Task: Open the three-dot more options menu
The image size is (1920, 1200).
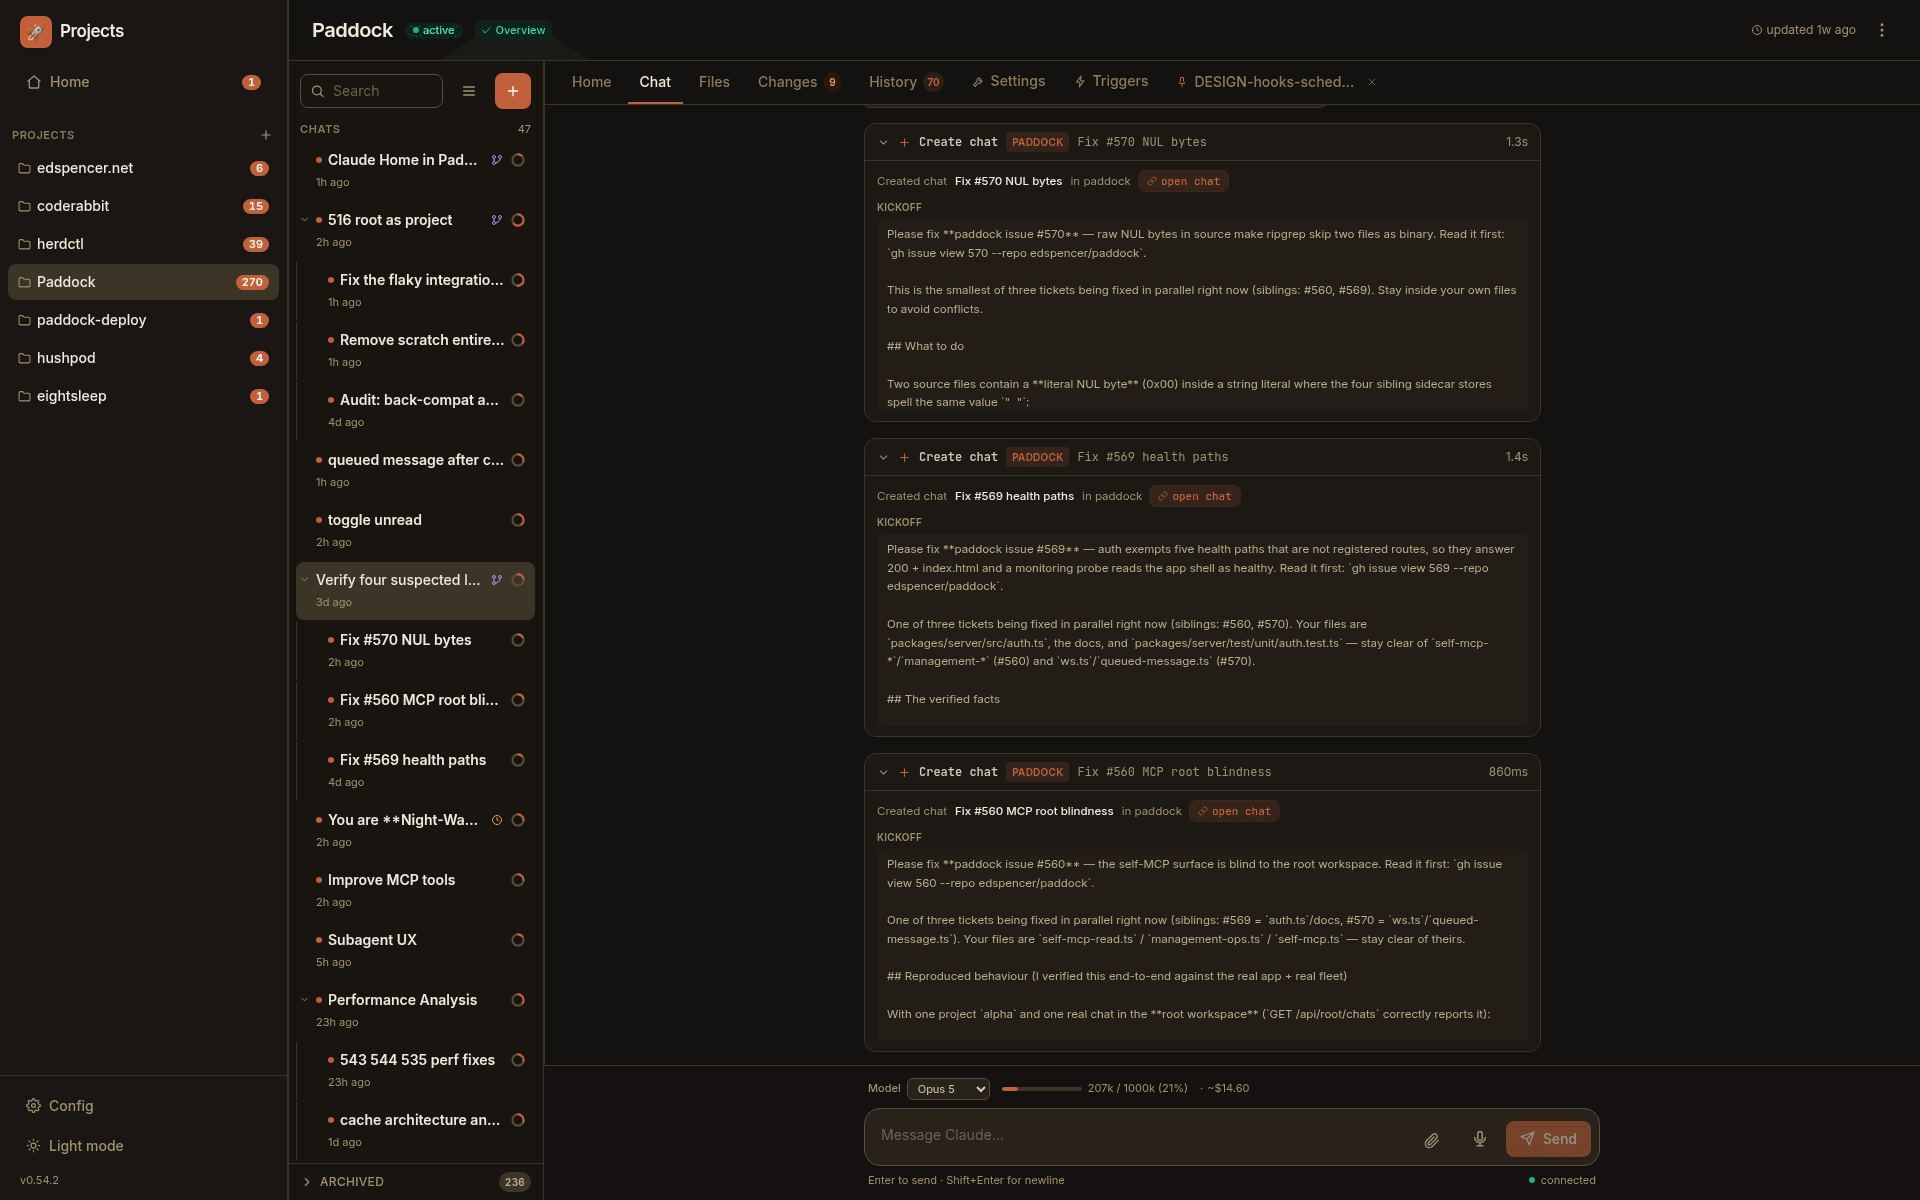Action: (1882, 30)
